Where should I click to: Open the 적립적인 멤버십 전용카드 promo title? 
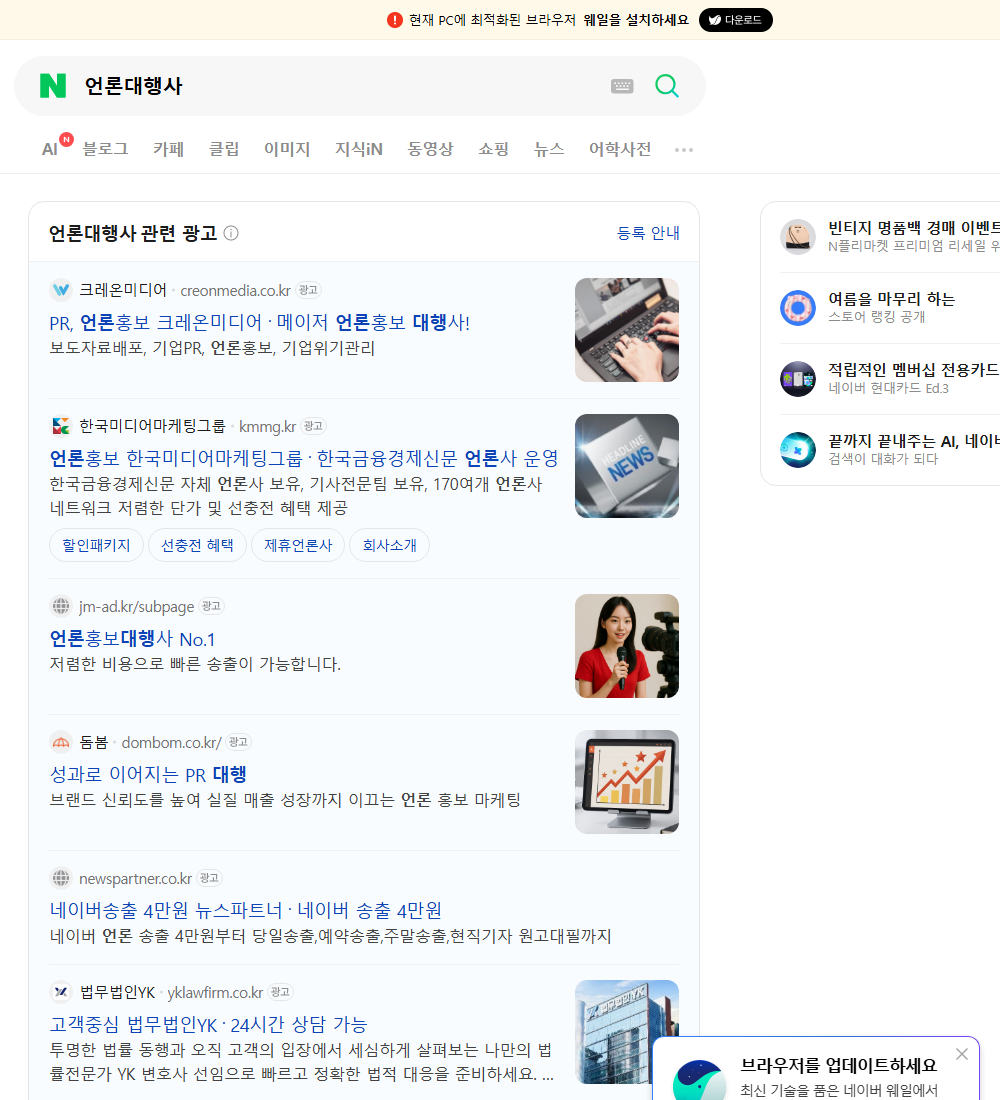914,370
